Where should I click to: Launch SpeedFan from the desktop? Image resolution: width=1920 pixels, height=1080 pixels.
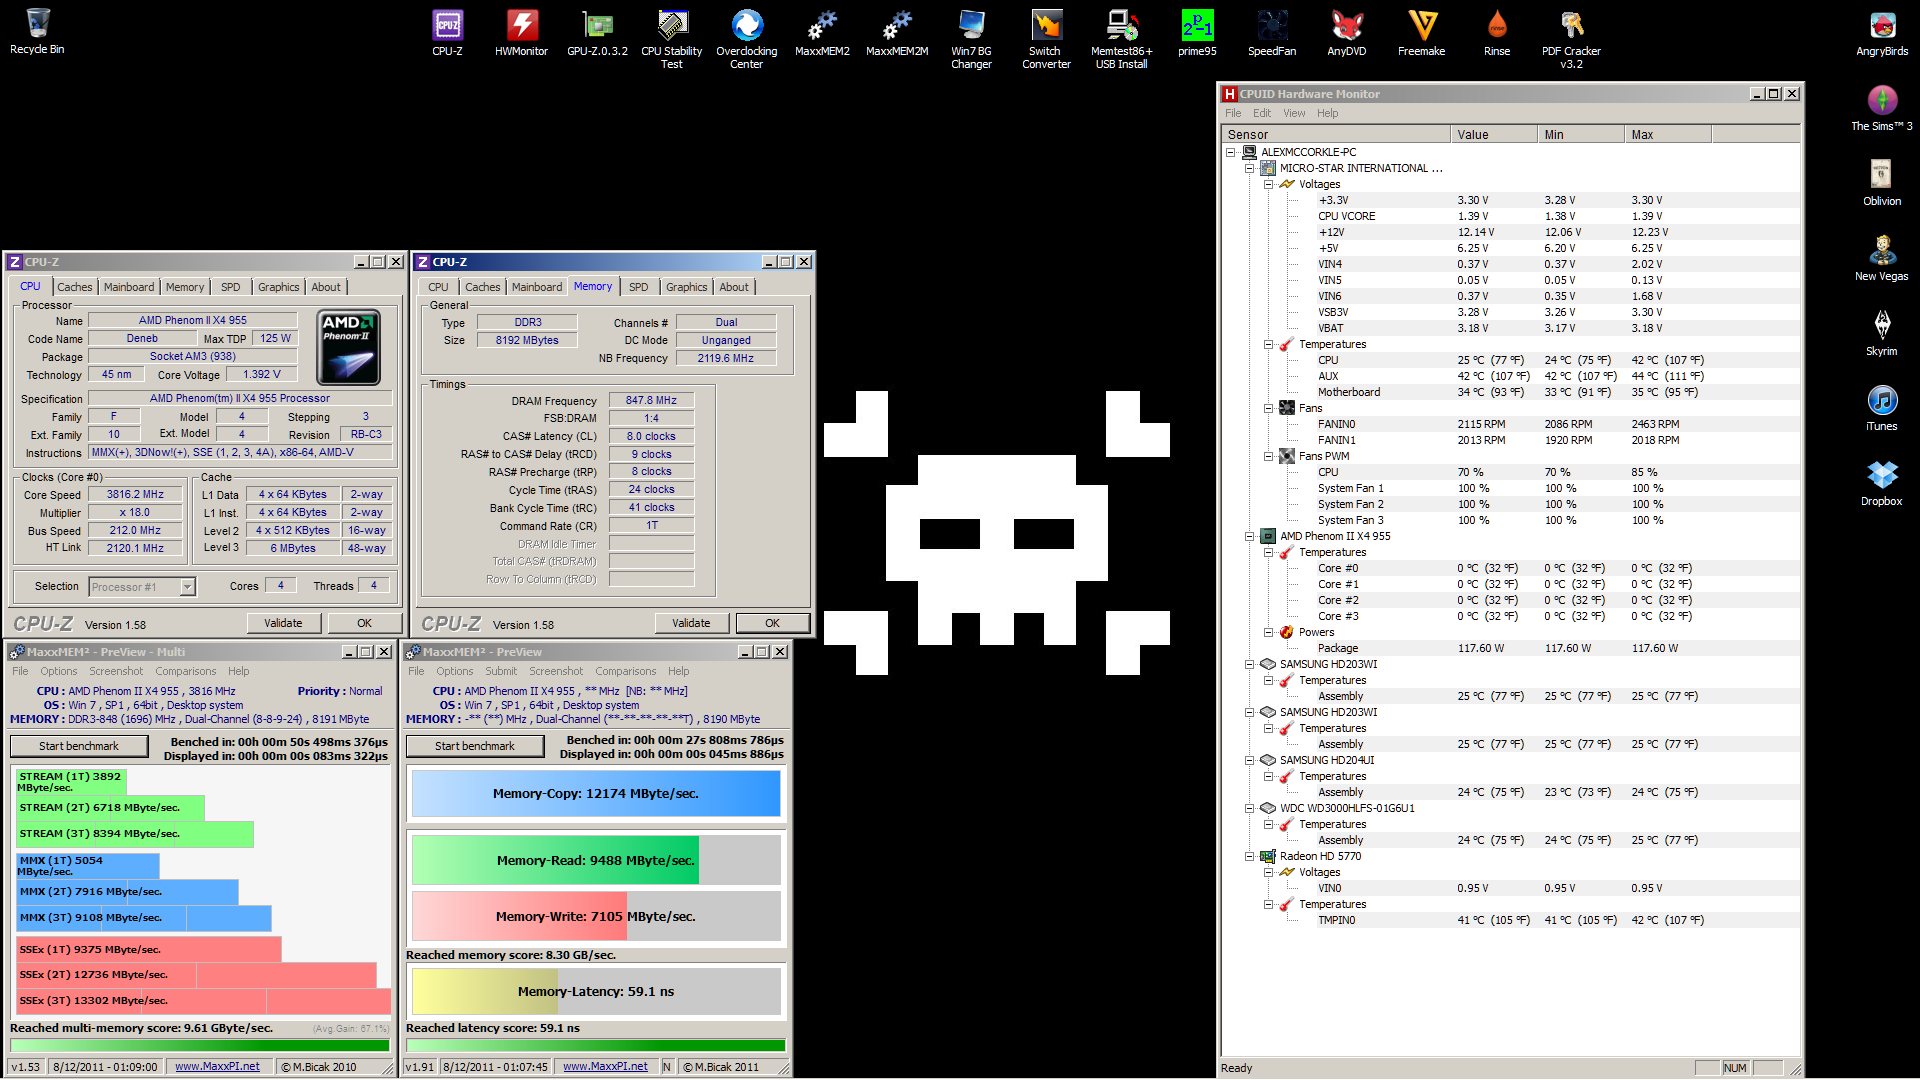[x=1272, y=32]
